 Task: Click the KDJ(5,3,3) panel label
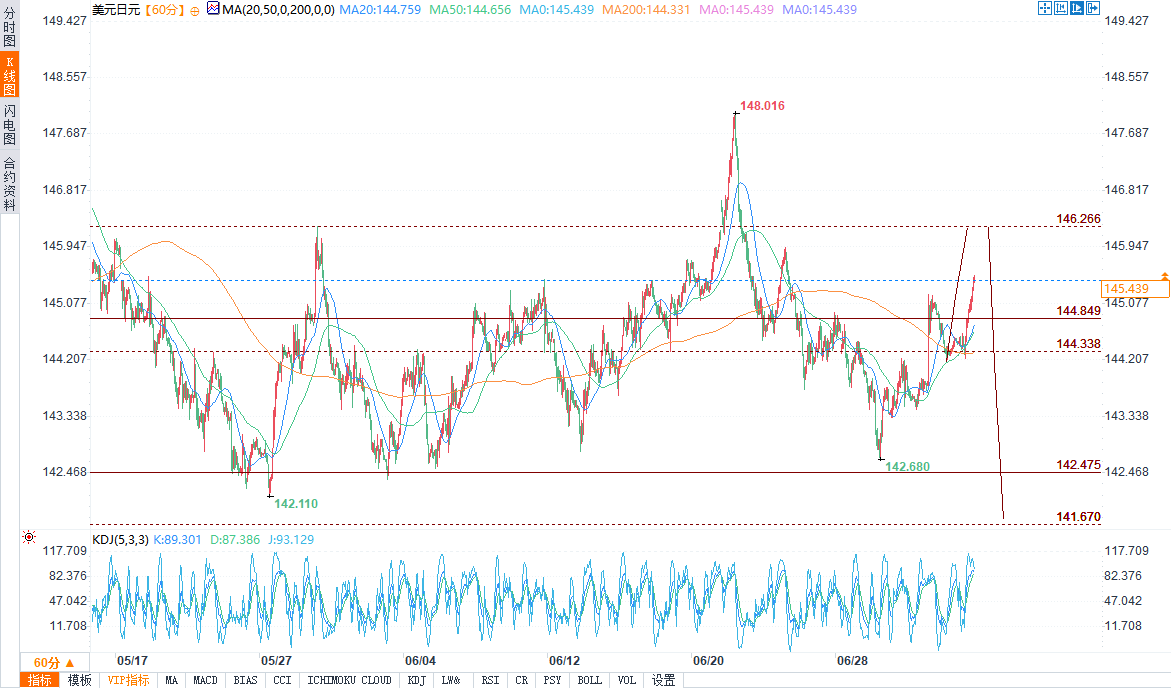tap(120, 539)
